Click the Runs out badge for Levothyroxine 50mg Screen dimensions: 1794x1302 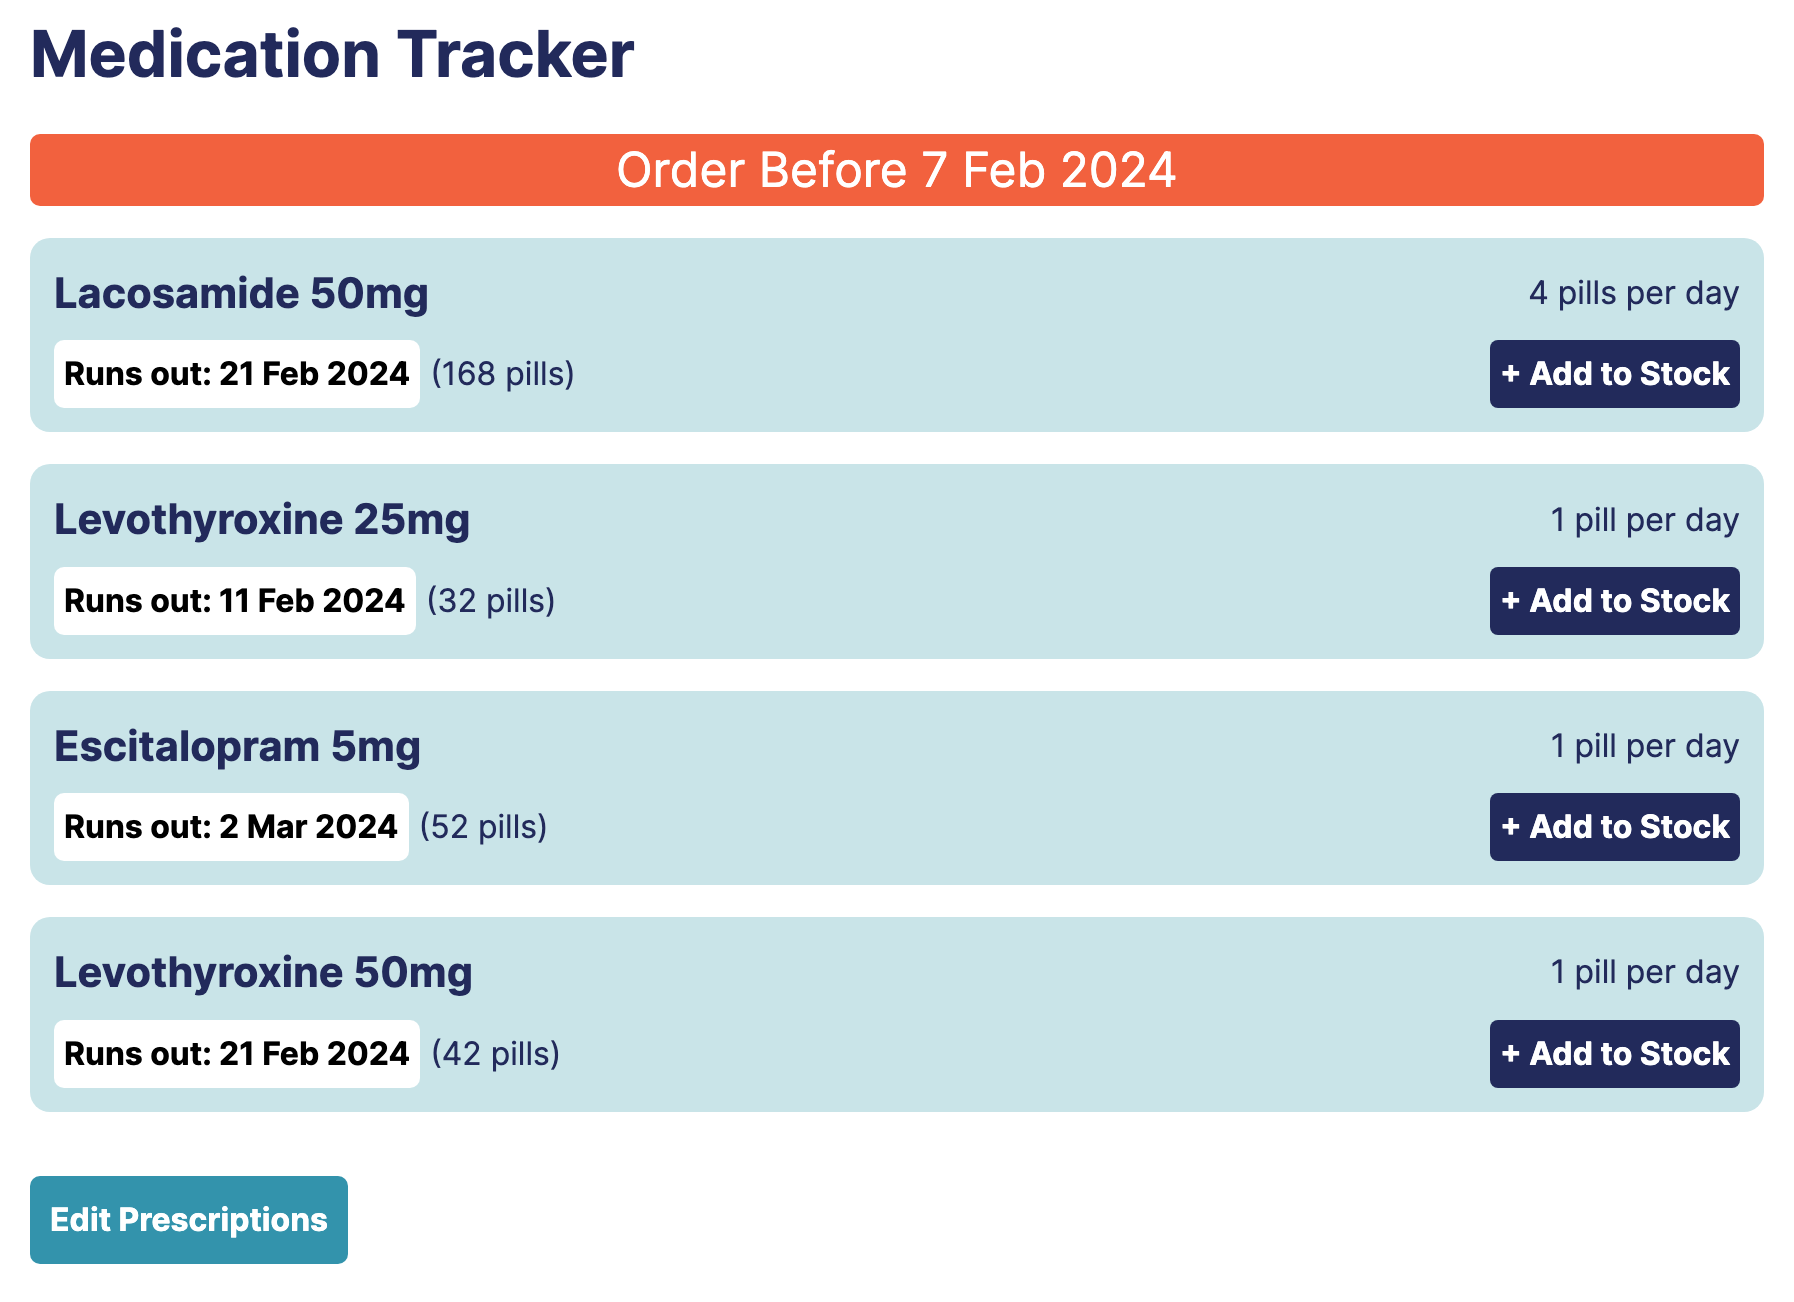pos(236,1054)
